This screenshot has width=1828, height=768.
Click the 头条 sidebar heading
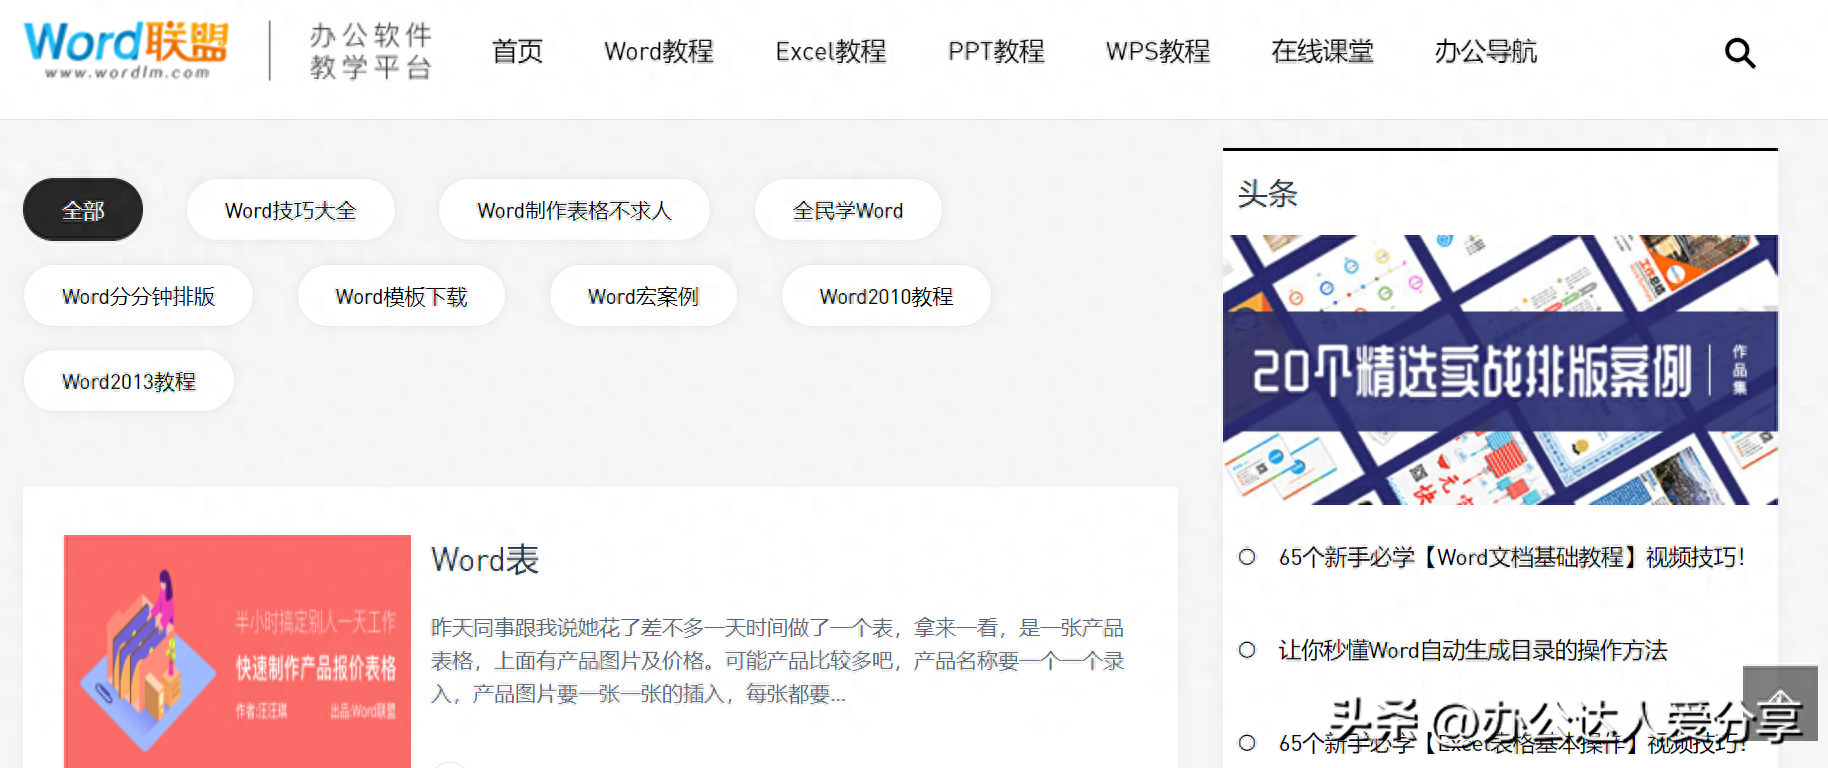1267,193
